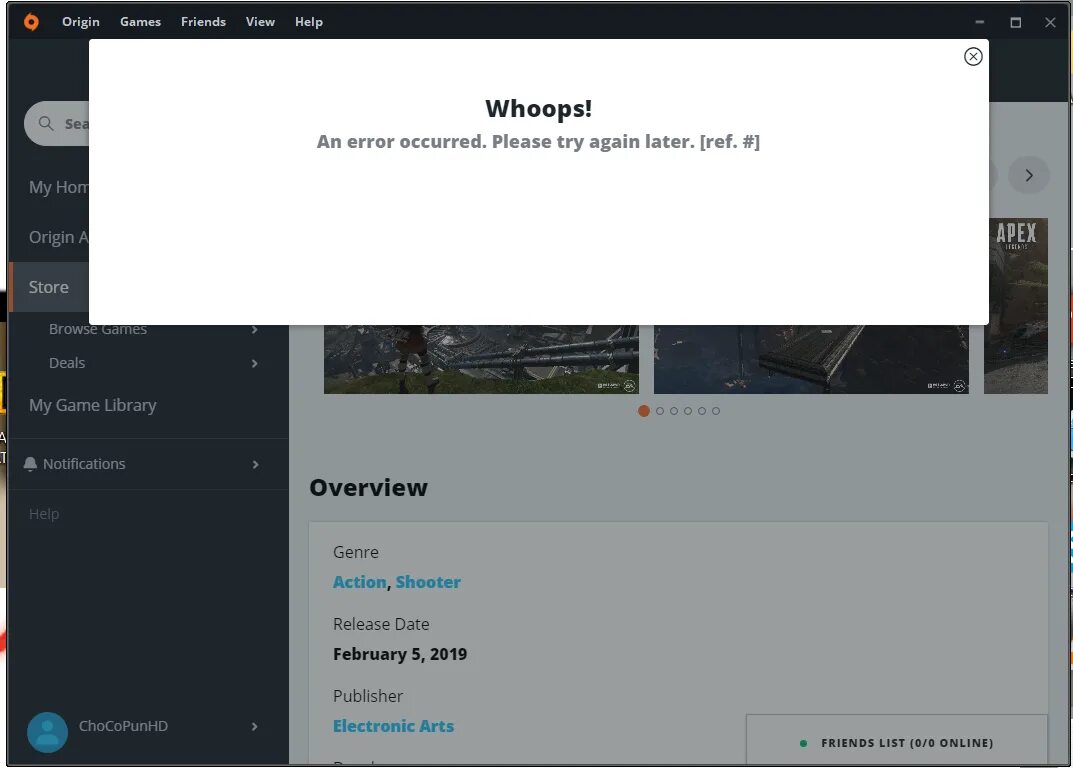Click the Origin logo icon

tap(31, 22)
